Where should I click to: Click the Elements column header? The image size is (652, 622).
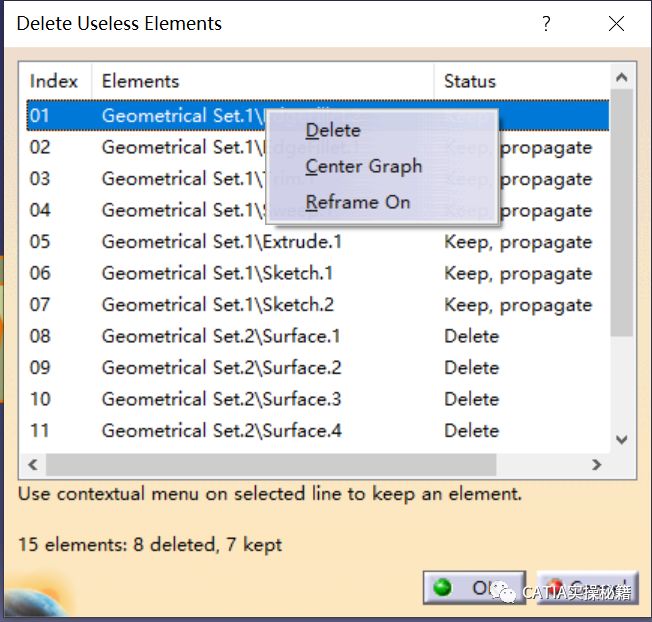(x=260, y=81)
